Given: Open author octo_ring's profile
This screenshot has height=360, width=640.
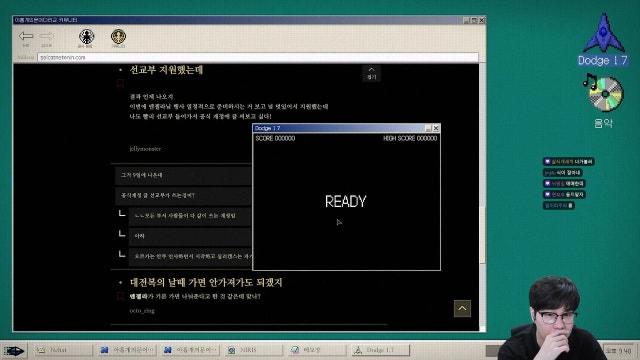Looking at the screenshot, I should [142, 311].
